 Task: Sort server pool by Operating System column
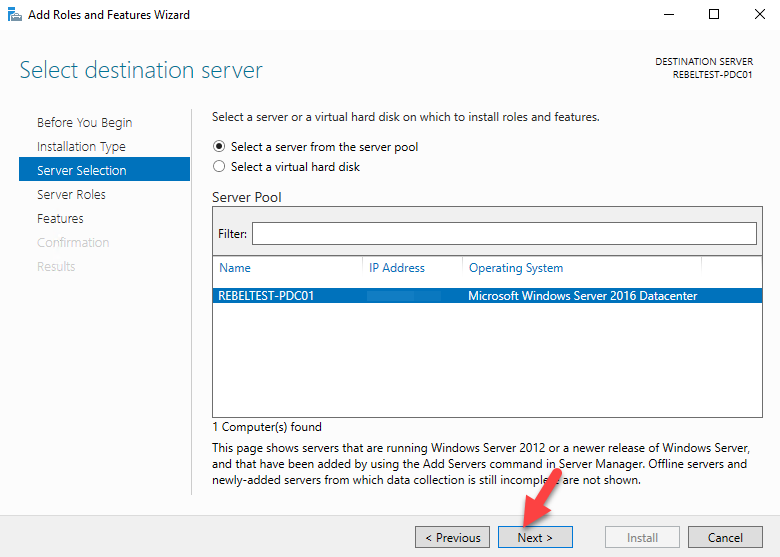tap(516, 268)
